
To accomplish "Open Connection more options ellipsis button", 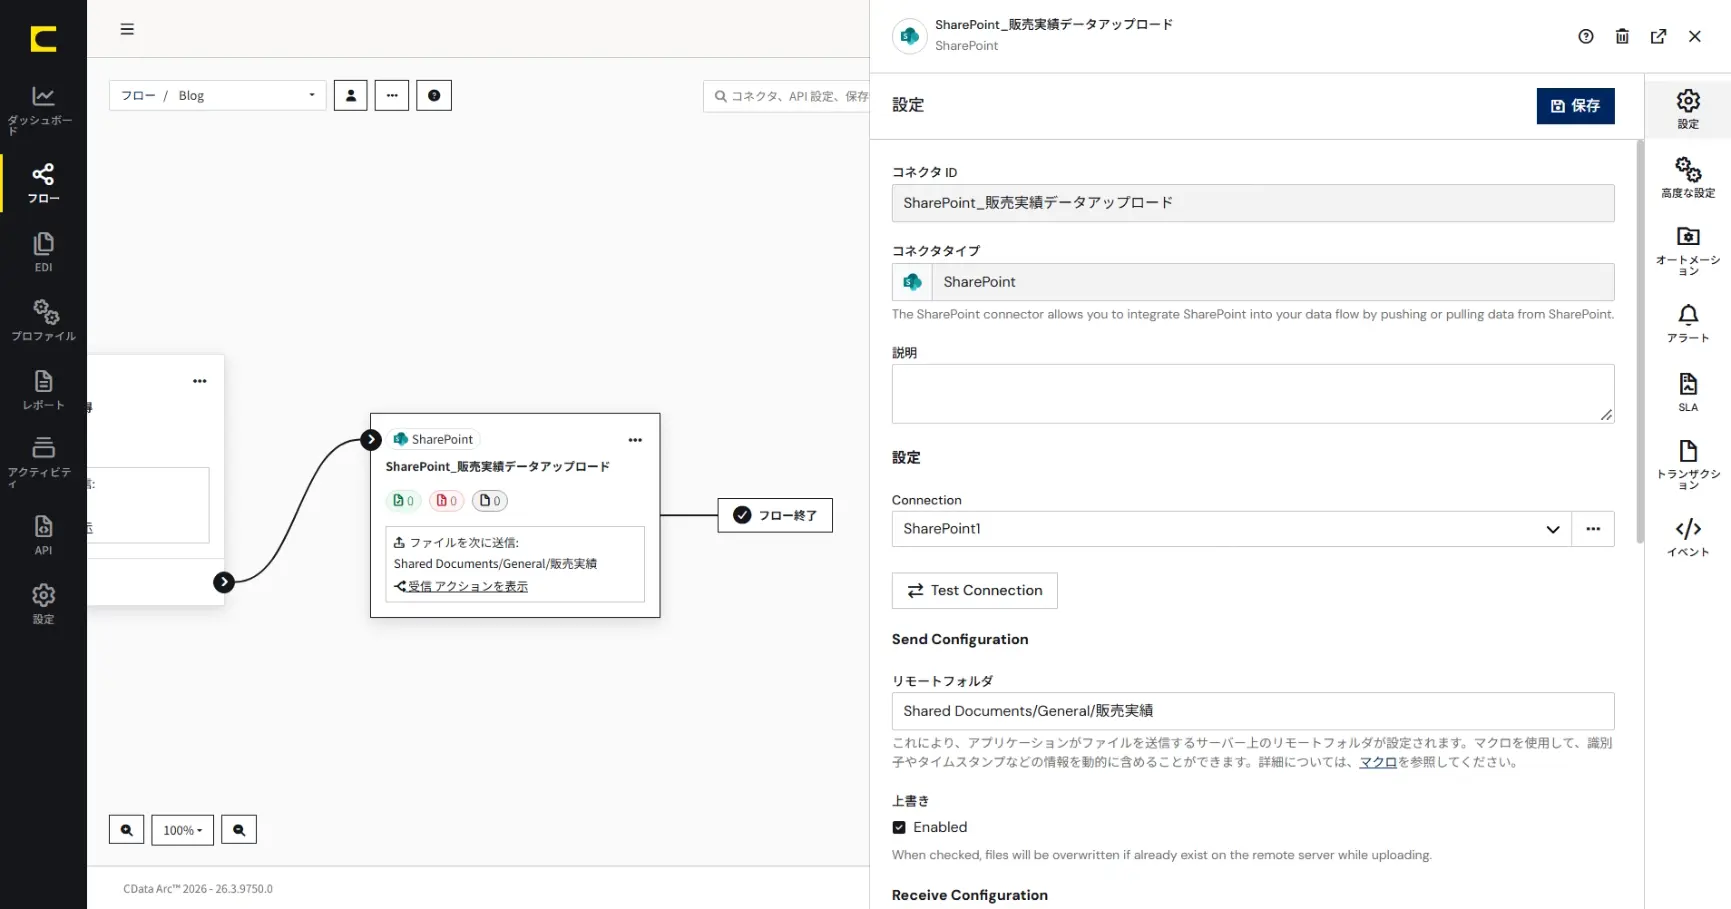I will [1593, 529].
